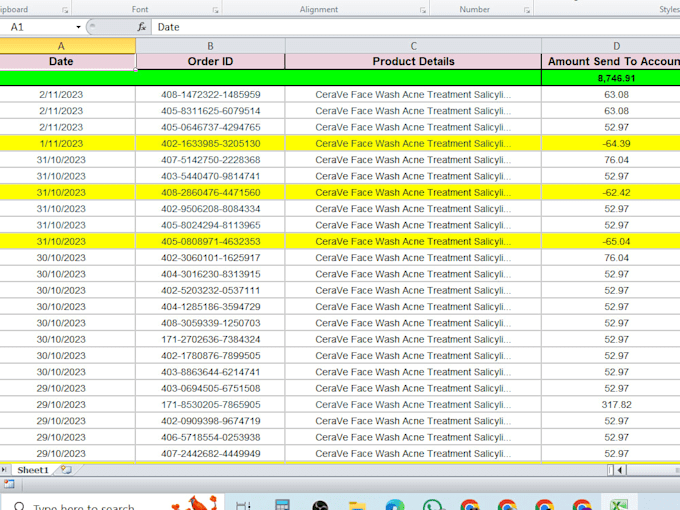Select order ID 407-2442682-4449949

(x=210, y=454)
